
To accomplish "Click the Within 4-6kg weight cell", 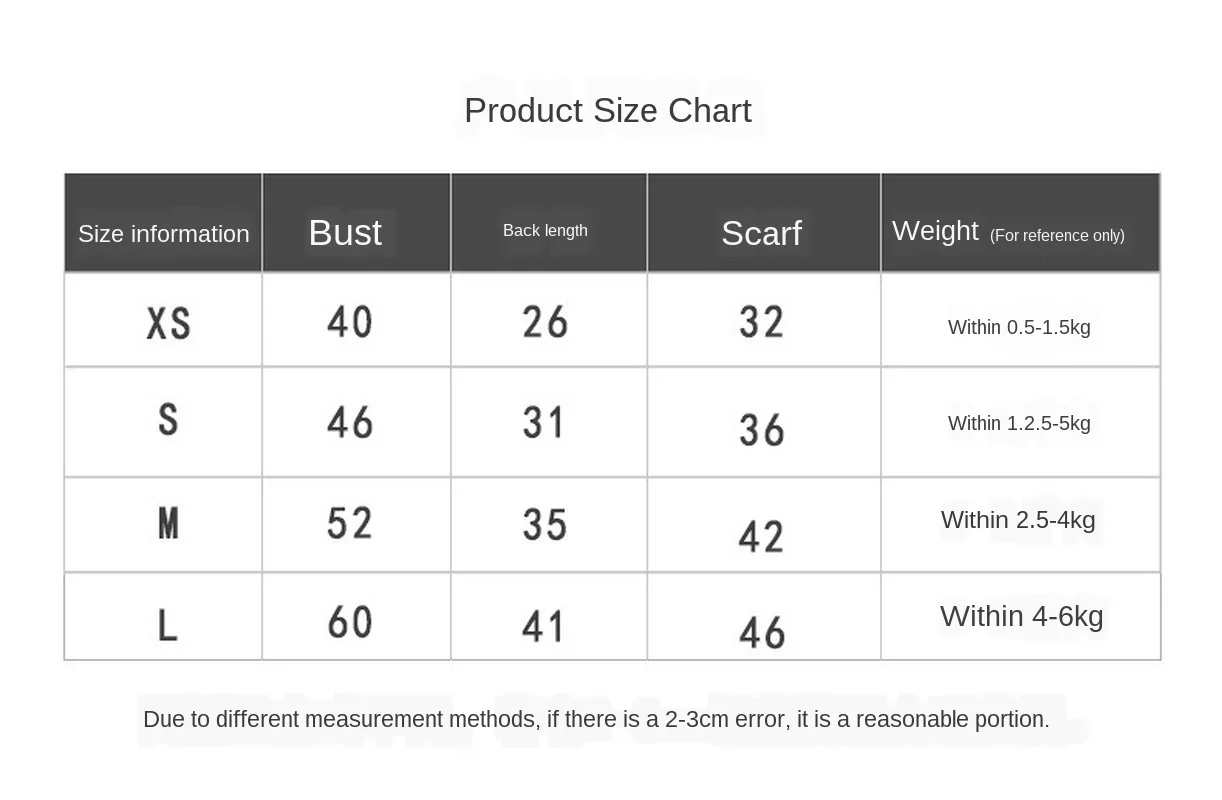I will [1022, 616].
